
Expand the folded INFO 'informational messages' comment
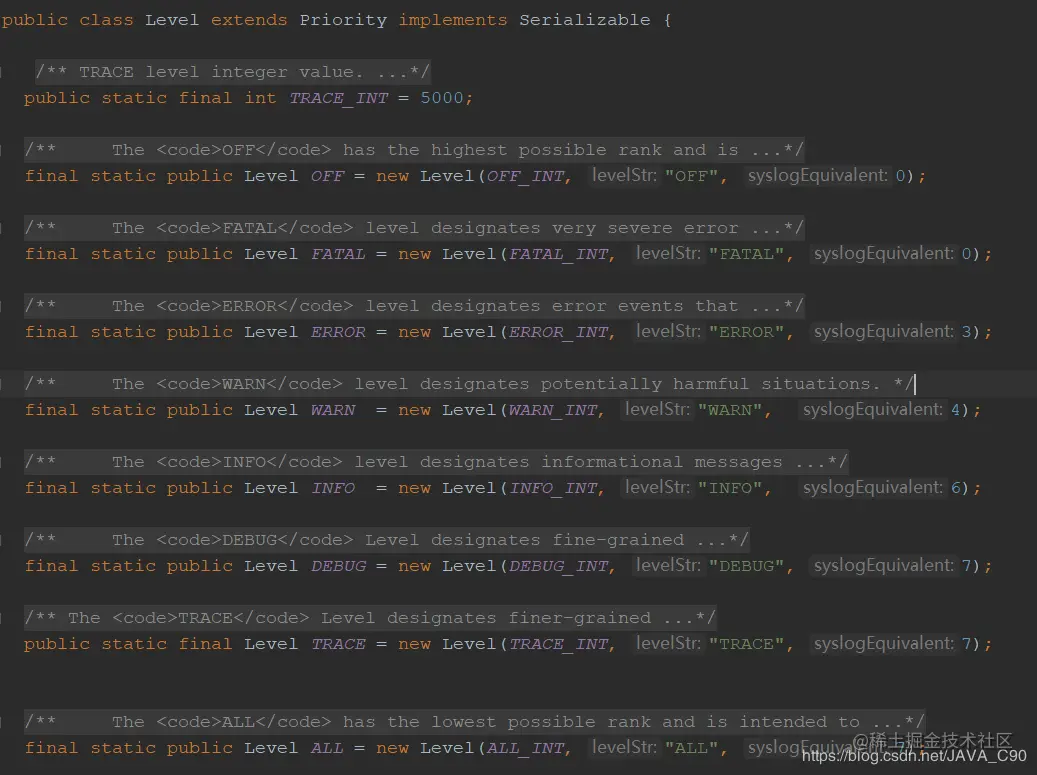point(436,462)
